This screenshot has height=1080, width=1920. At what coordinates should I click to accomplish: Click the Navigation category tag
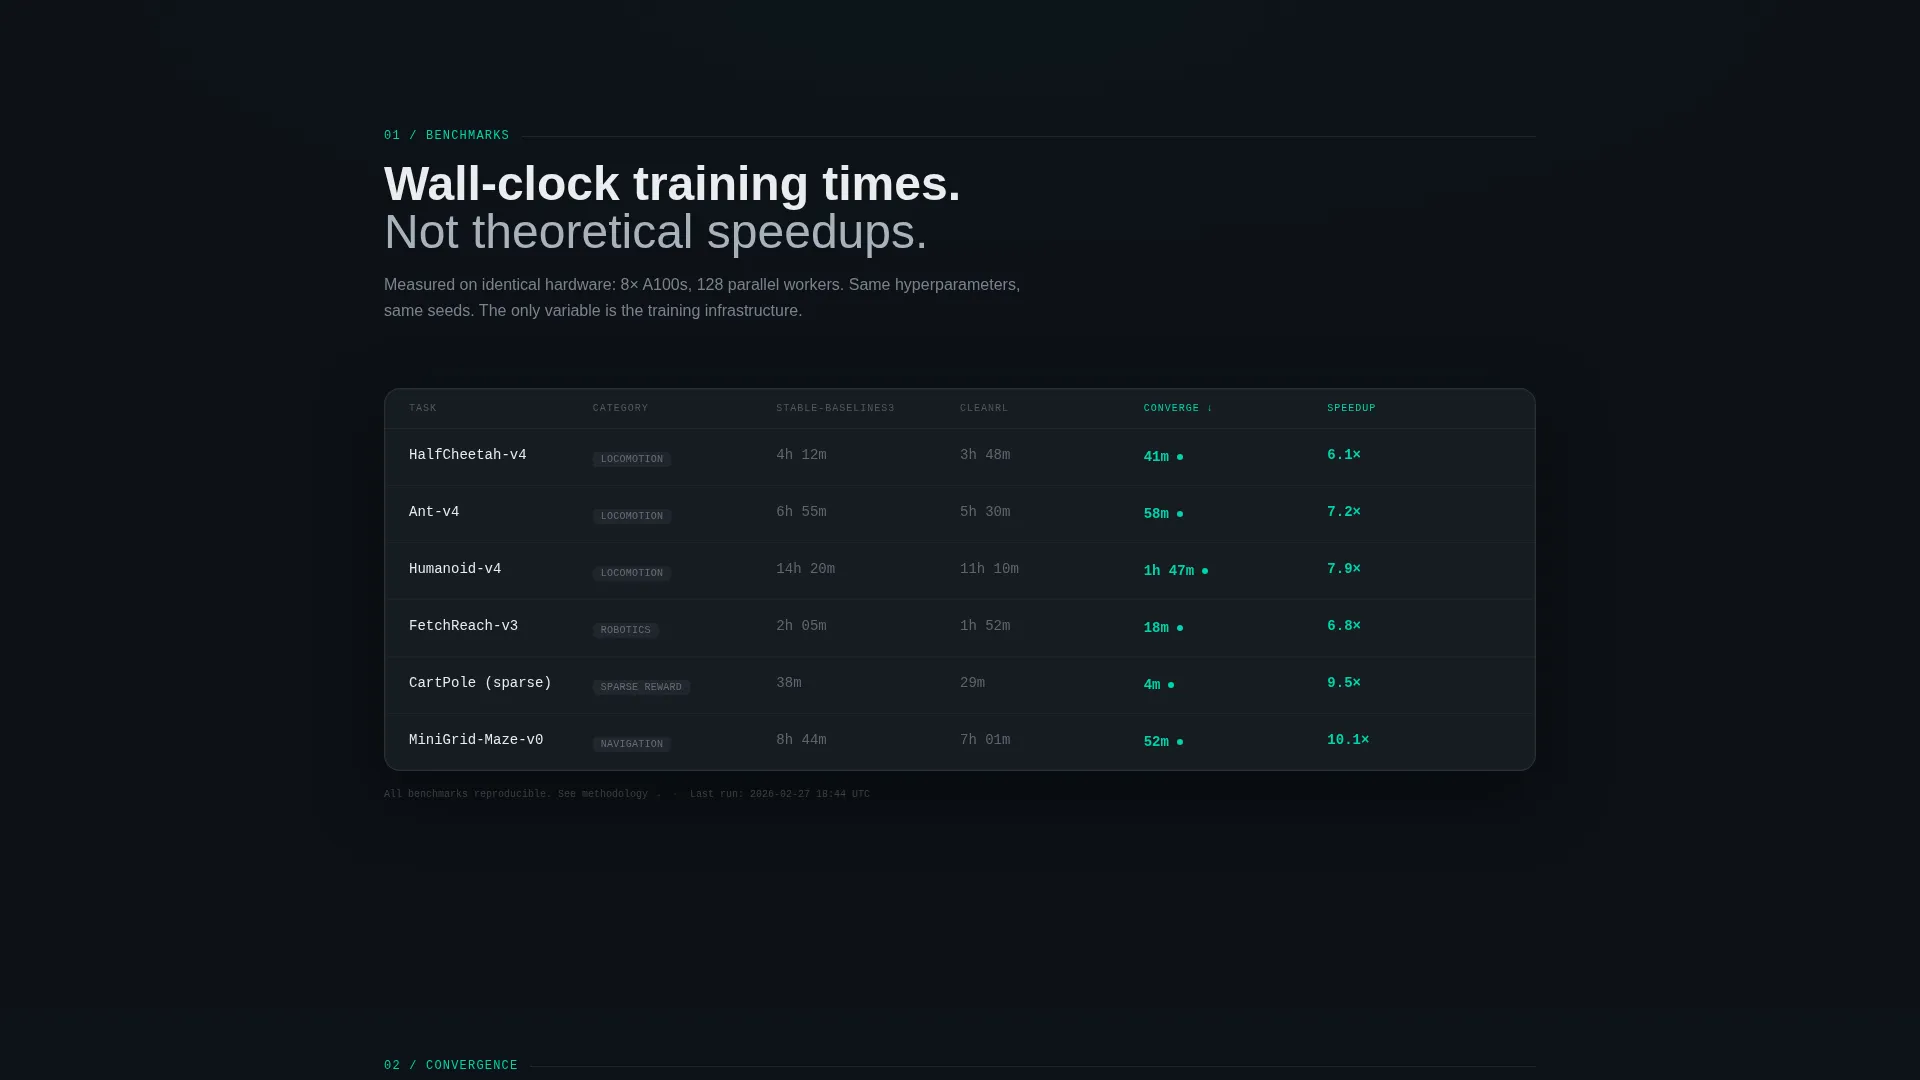coord(632,744)
